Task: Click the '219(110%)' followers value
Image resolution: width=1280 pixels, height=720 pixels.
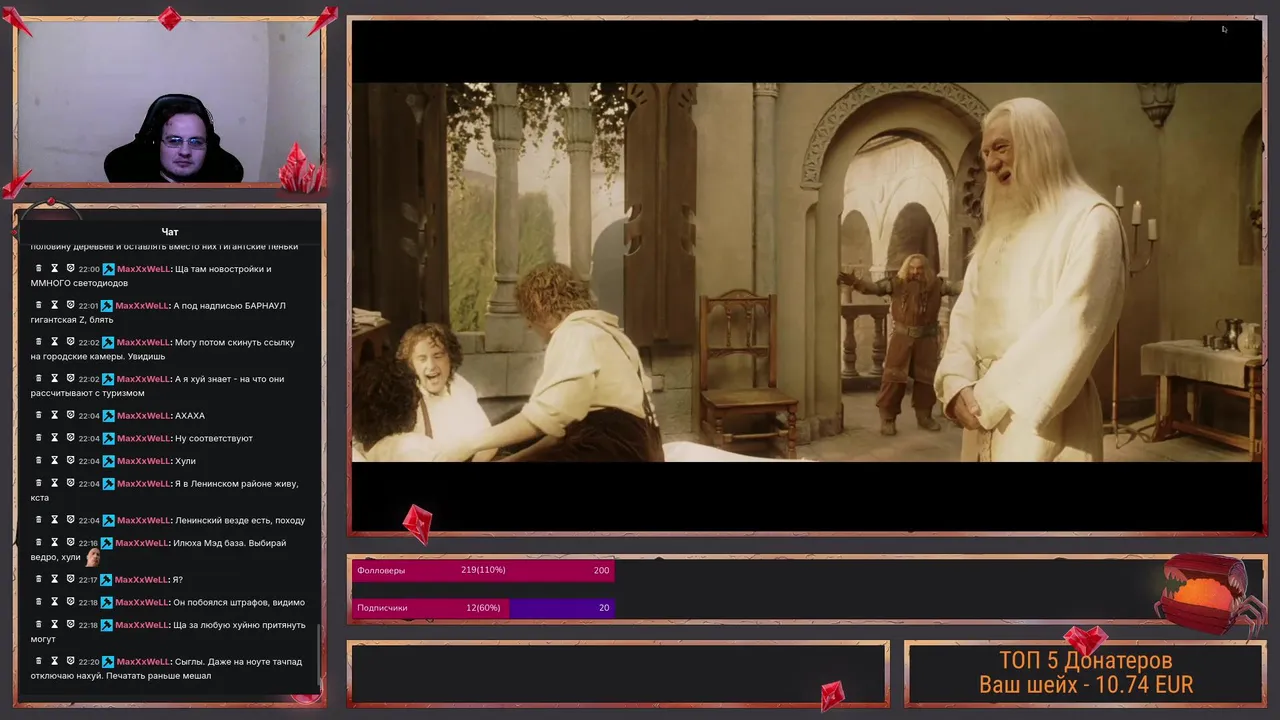Action: [483, 570]
